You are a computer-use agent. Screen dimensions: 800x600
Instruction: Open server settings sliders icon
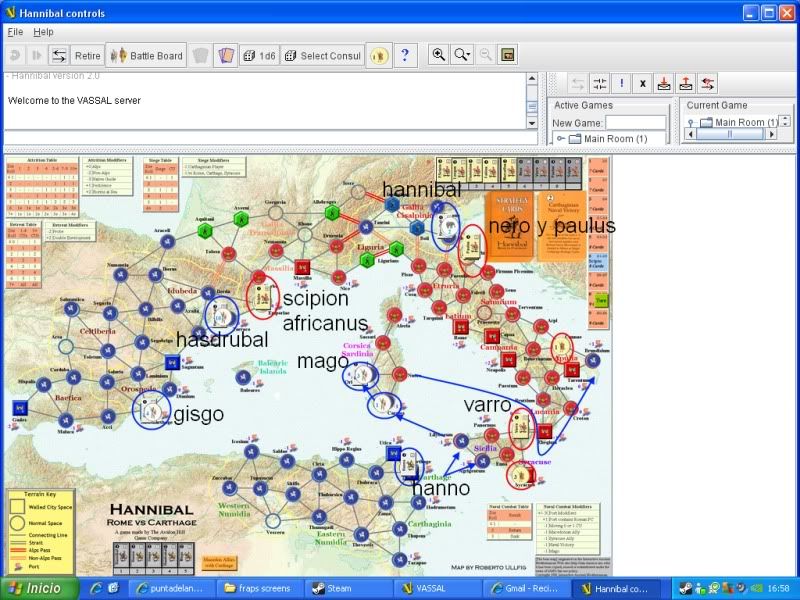599,84
